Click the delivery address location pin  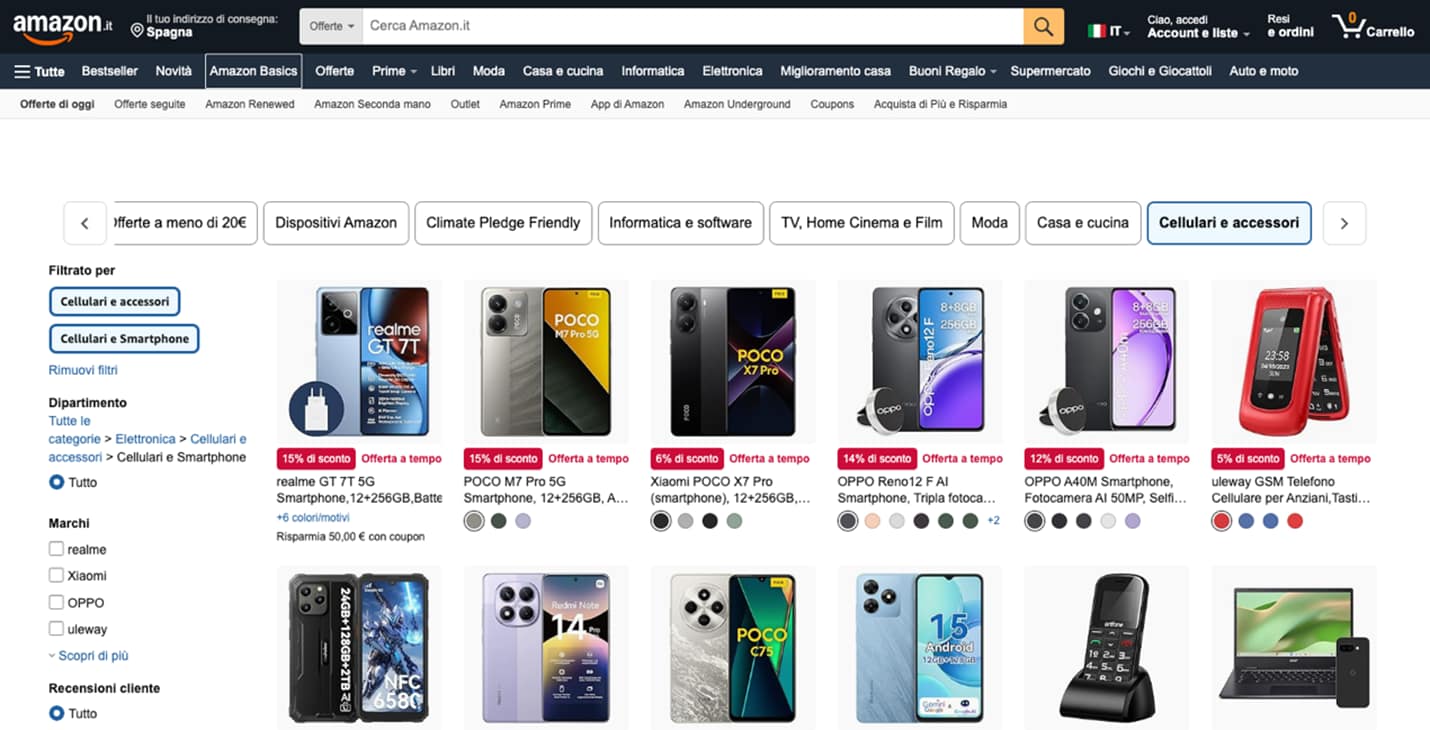click(138, 32)
